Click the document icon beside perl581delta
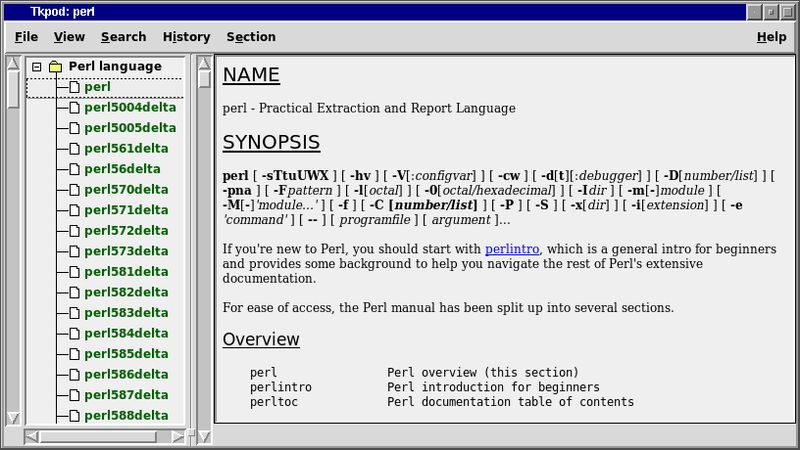This screenshot has height=450, width=800. click(x=74, y=271)
